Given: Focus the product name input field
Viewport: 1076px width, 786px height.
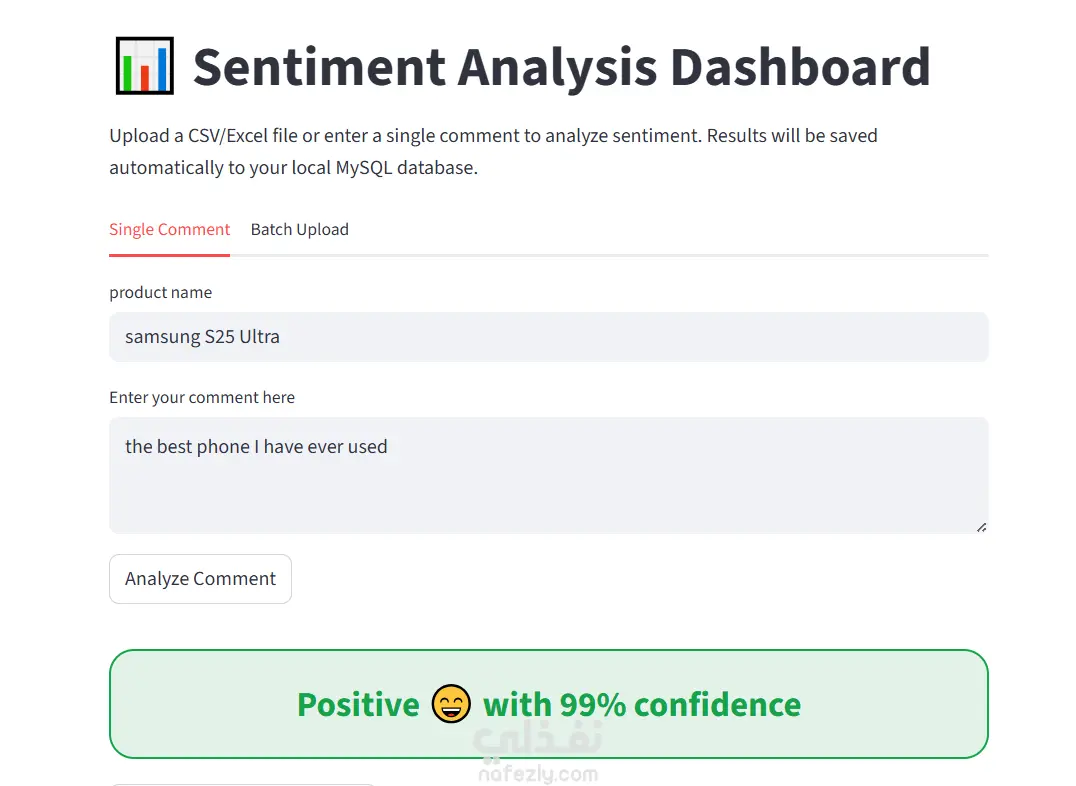Looking at the screenshot, I should point(548,337).
